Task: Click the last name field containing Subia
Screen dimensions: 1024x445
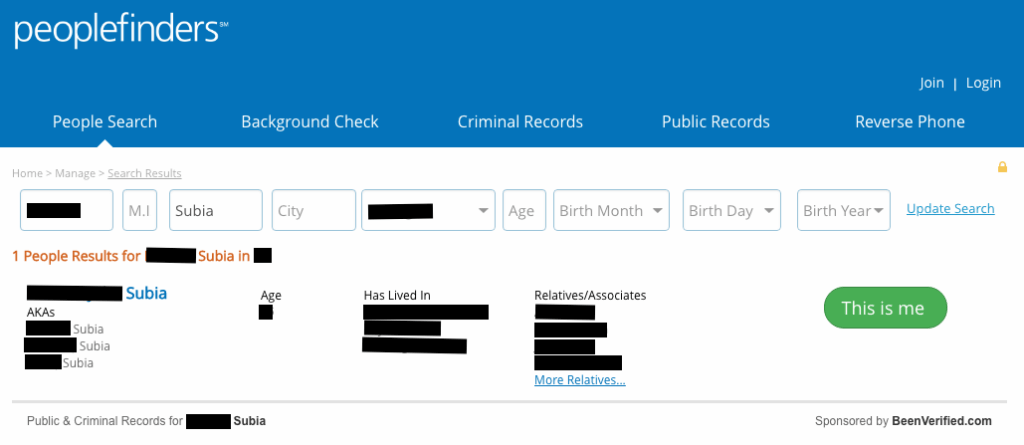Action: (x=215, y=211)
